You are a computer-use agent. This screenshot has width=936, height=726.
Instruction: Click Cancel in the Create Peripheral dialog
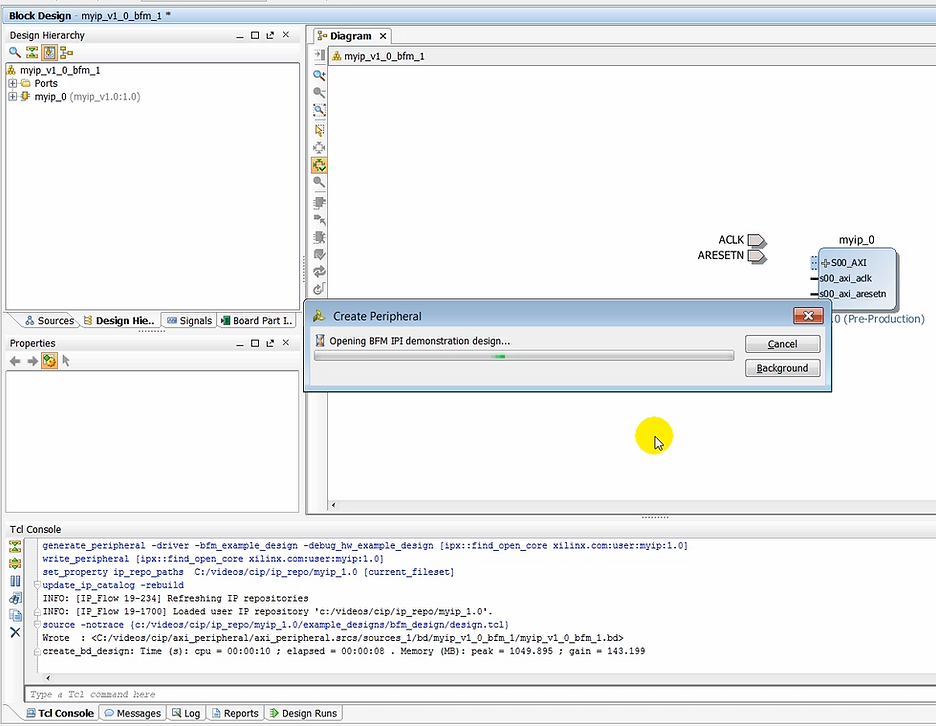(782, 344)
